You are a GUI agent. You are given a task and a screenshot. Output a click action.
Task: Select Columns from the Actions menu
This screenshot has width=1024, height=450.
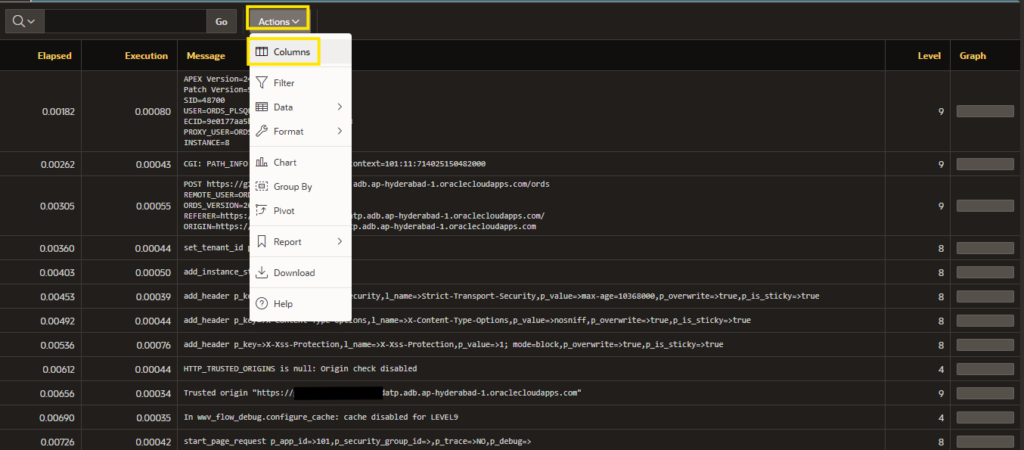click(300, 52)
